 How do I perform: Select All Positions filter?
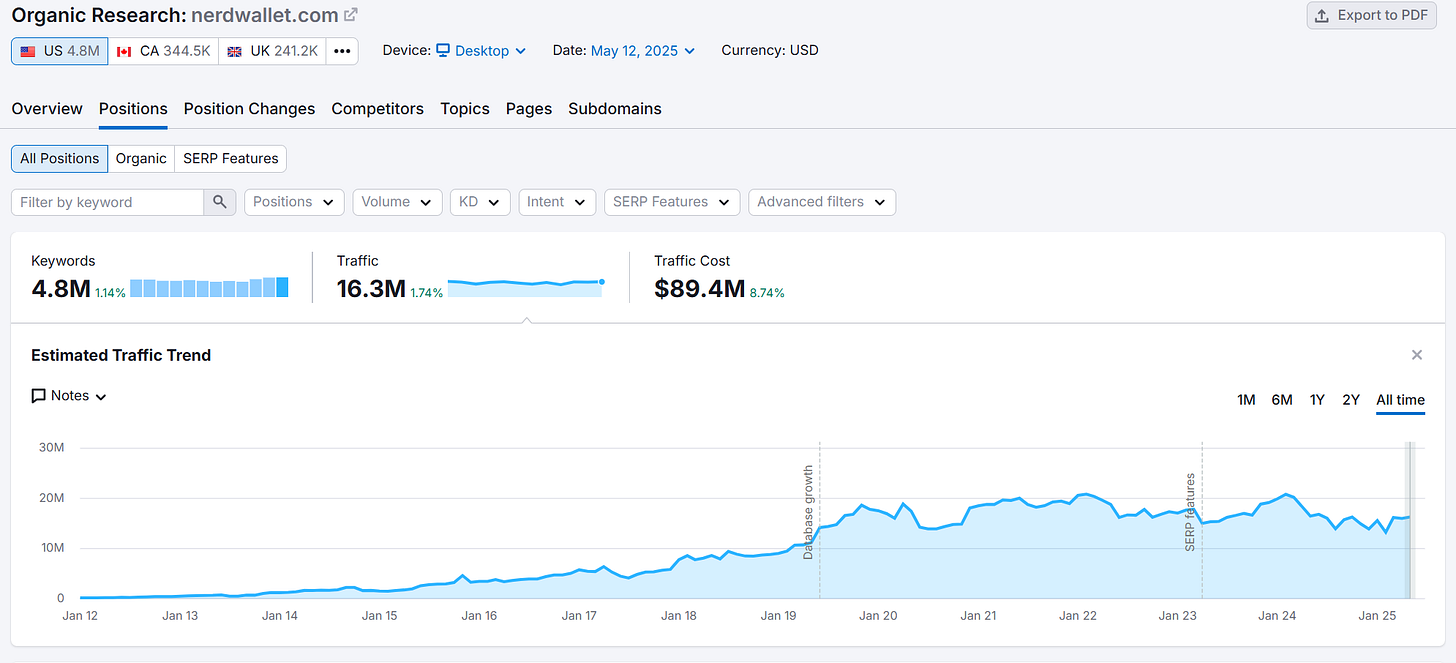click(x=60, y=158)
